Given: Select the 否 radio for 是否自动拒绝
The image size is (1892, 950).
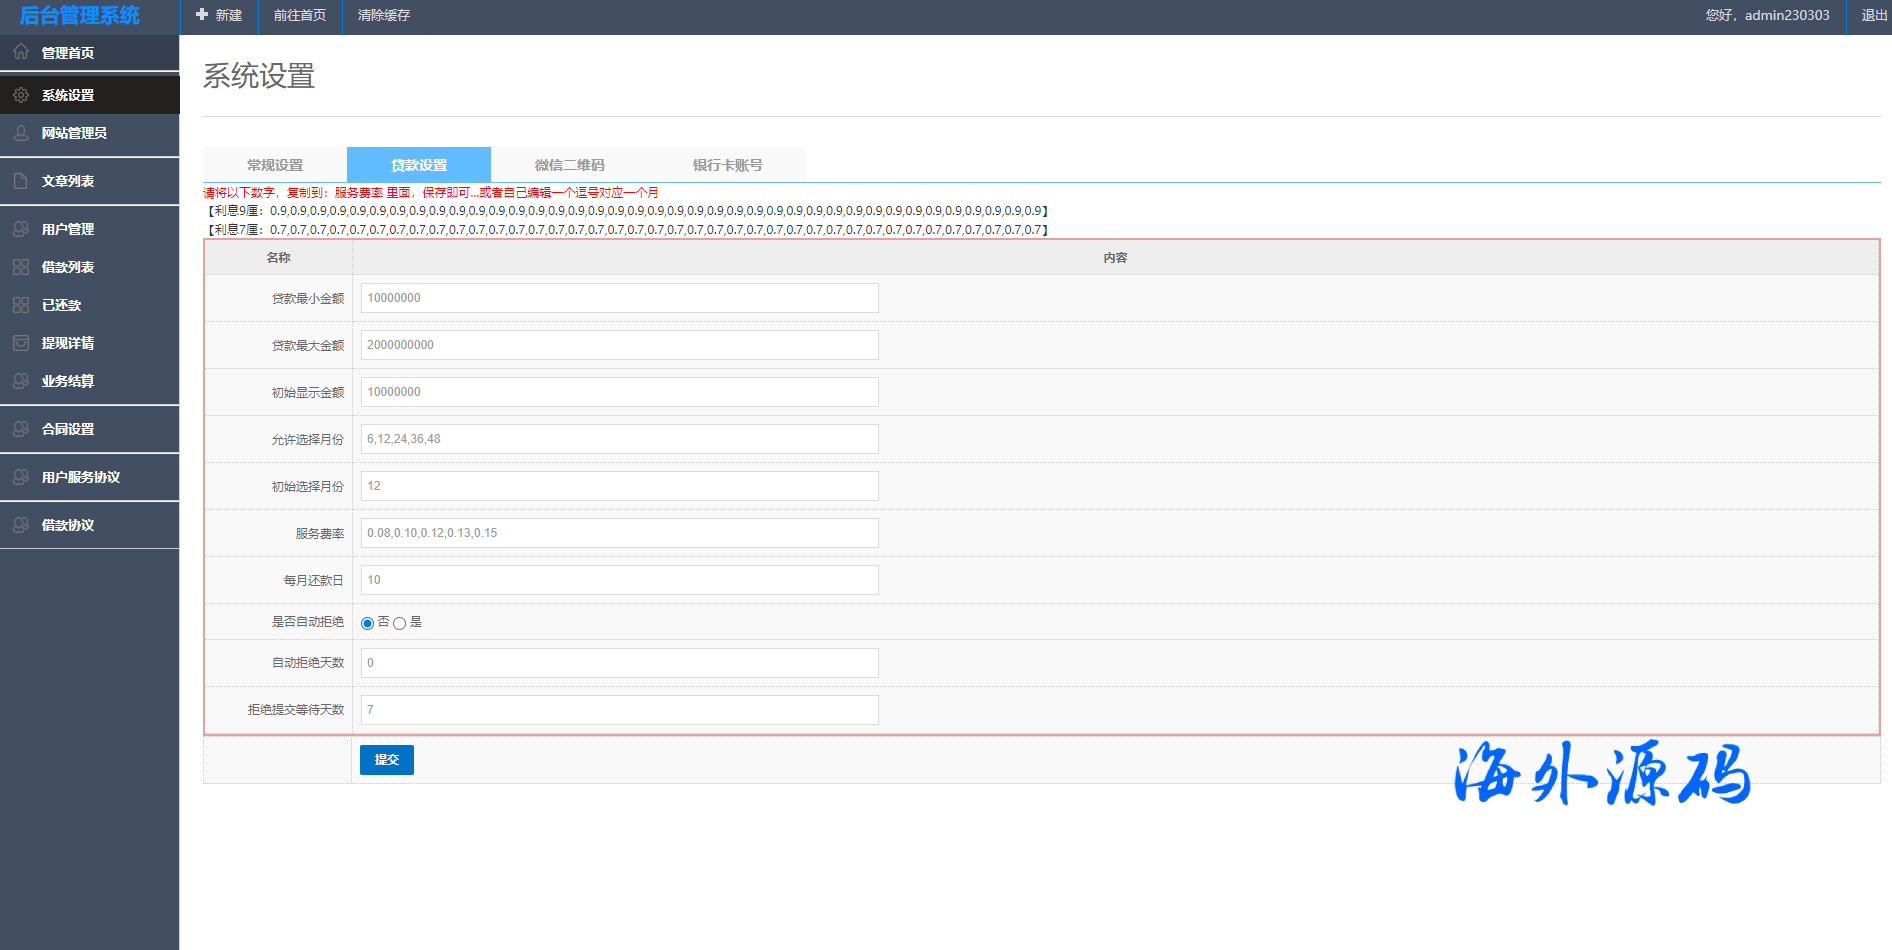Looking at the screenshot, I should [367, 623].
